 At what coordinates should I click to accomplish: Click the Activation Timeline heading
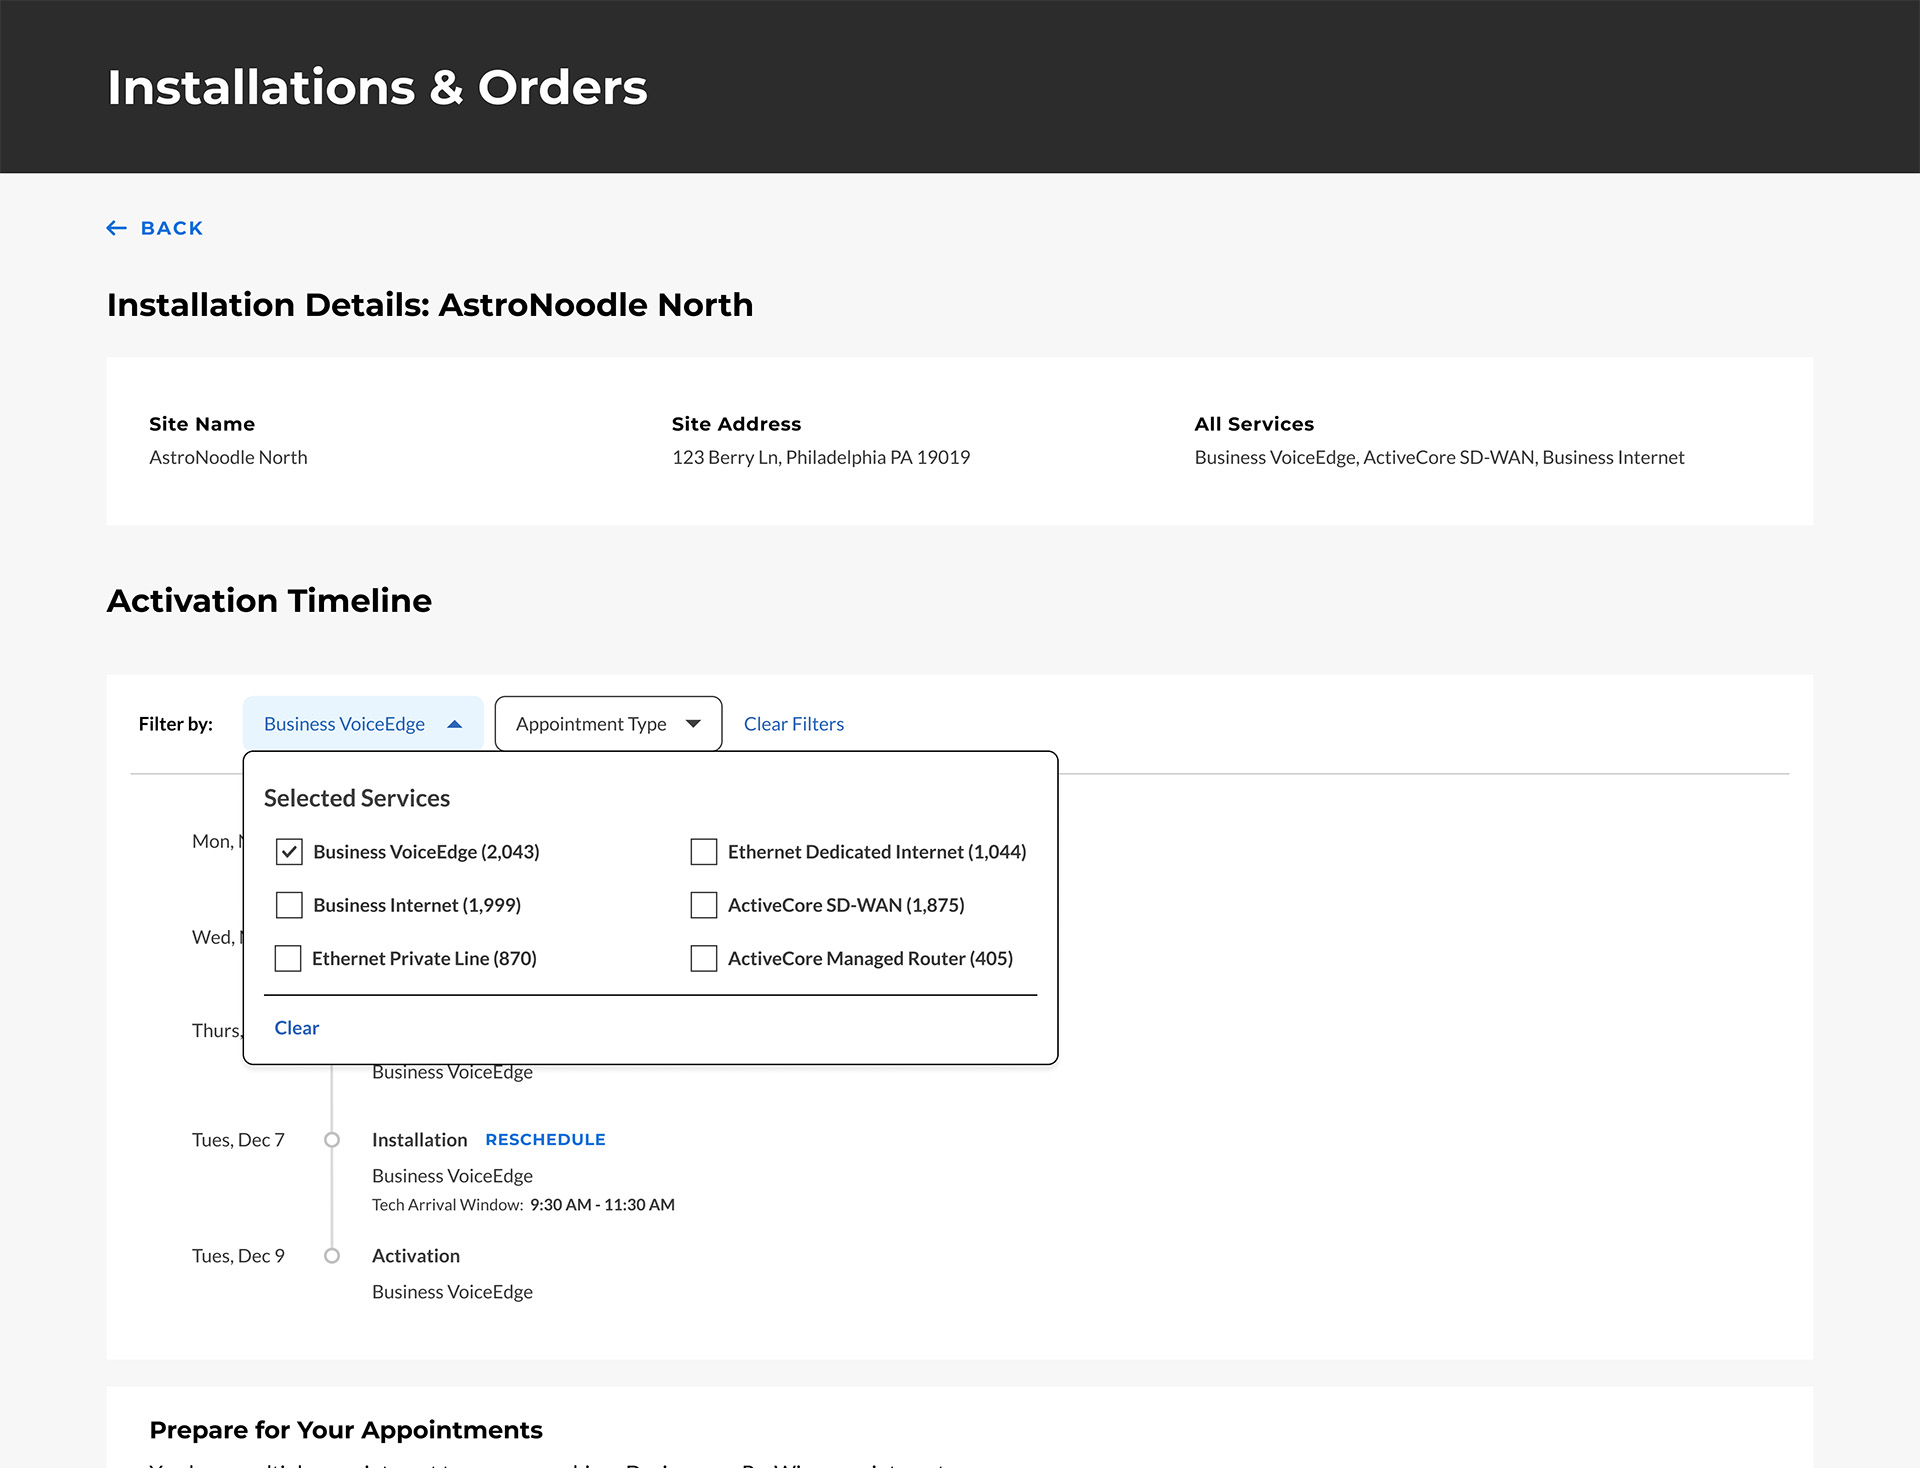pyautogui.click(x=270, y=601)
